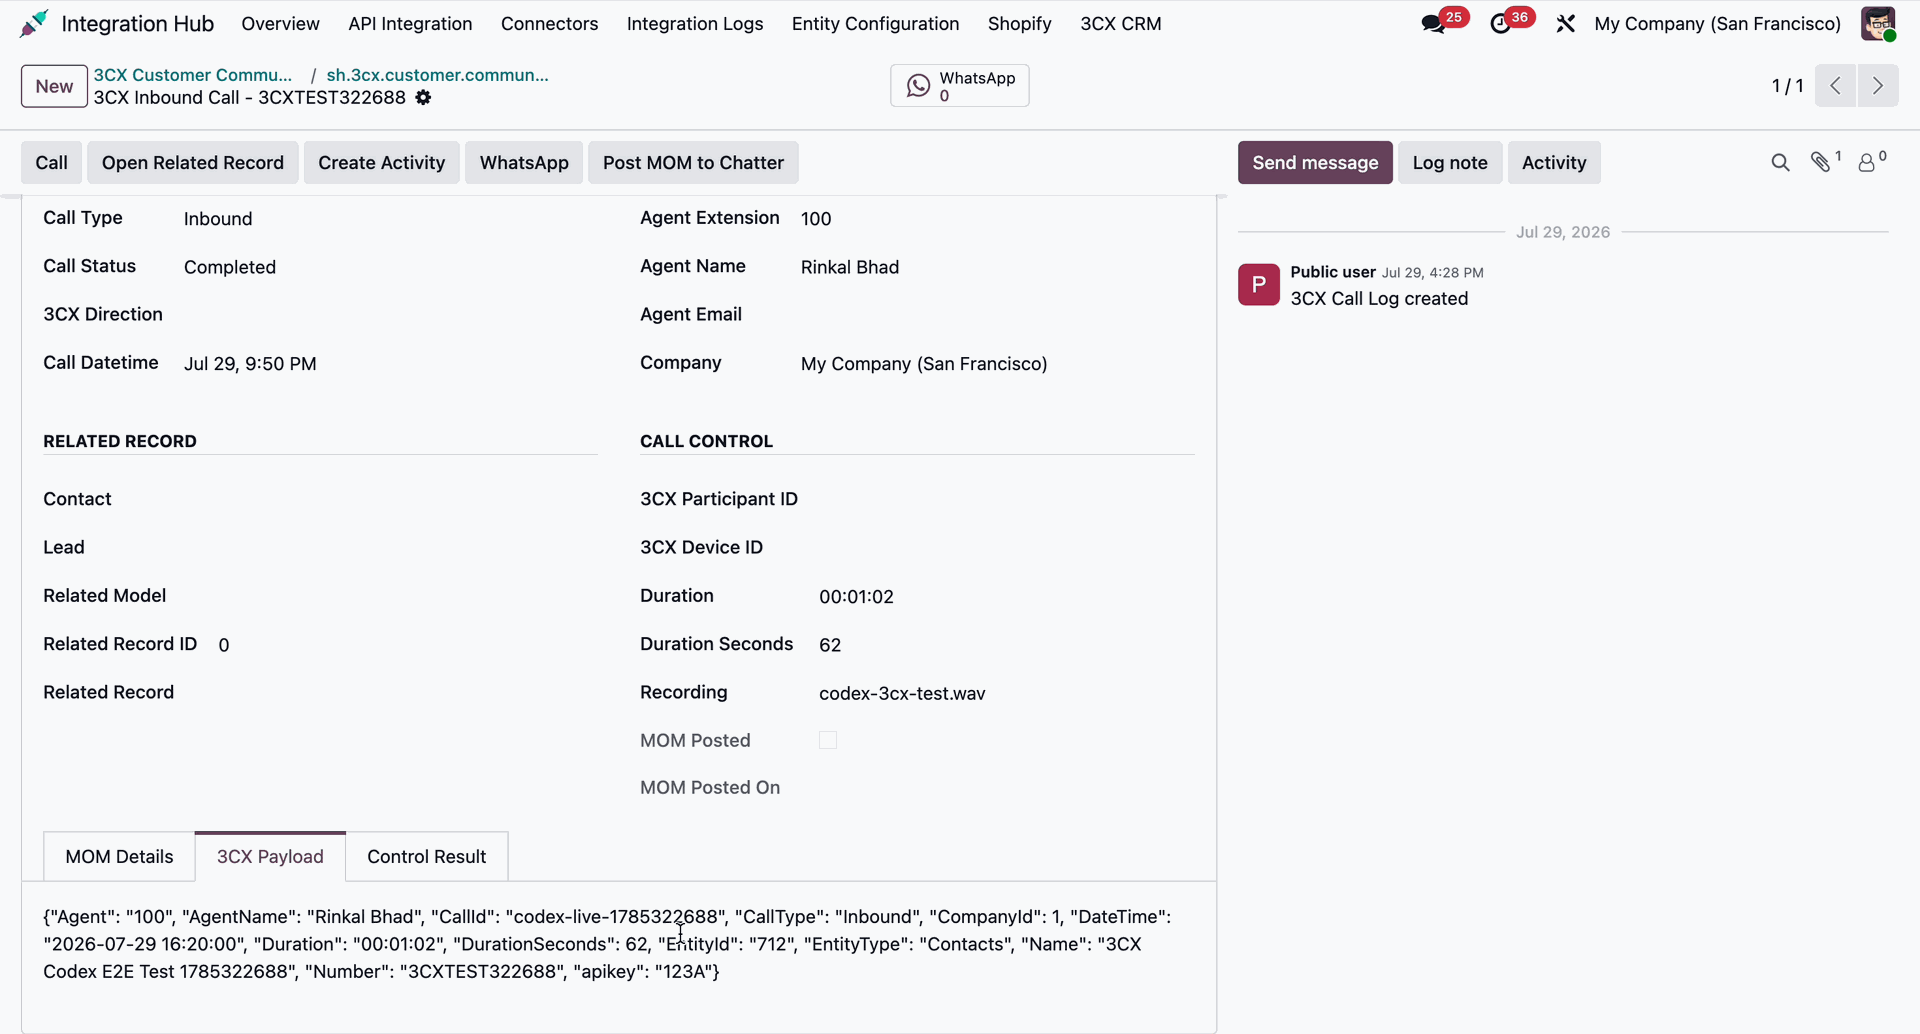Go to the next record arrow
1920x1034 pixels.
[1878, 86]
